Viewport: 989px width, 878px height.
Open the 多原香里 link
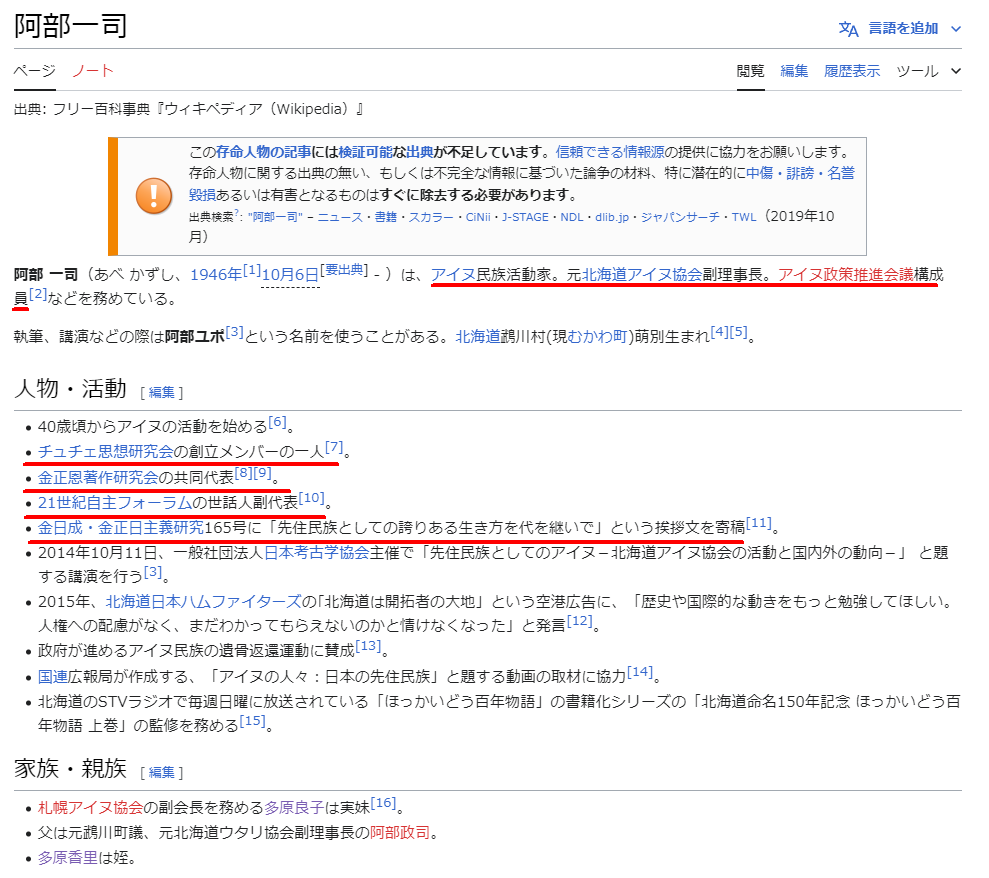[67, 858]
